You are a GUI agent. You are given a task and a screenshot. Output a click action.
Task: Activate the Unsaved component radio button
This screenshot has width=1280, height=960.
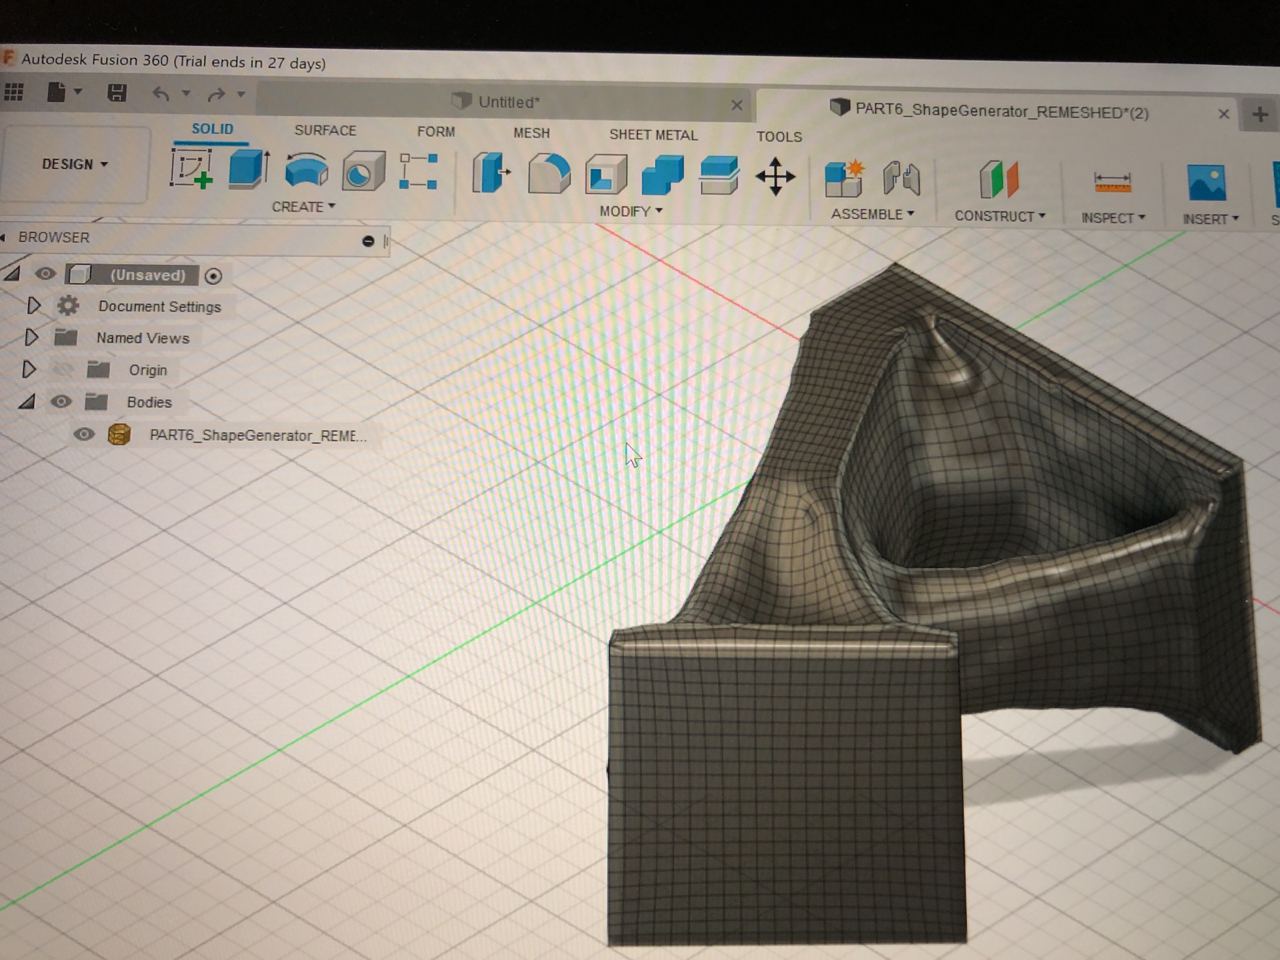tap(213, 276)
